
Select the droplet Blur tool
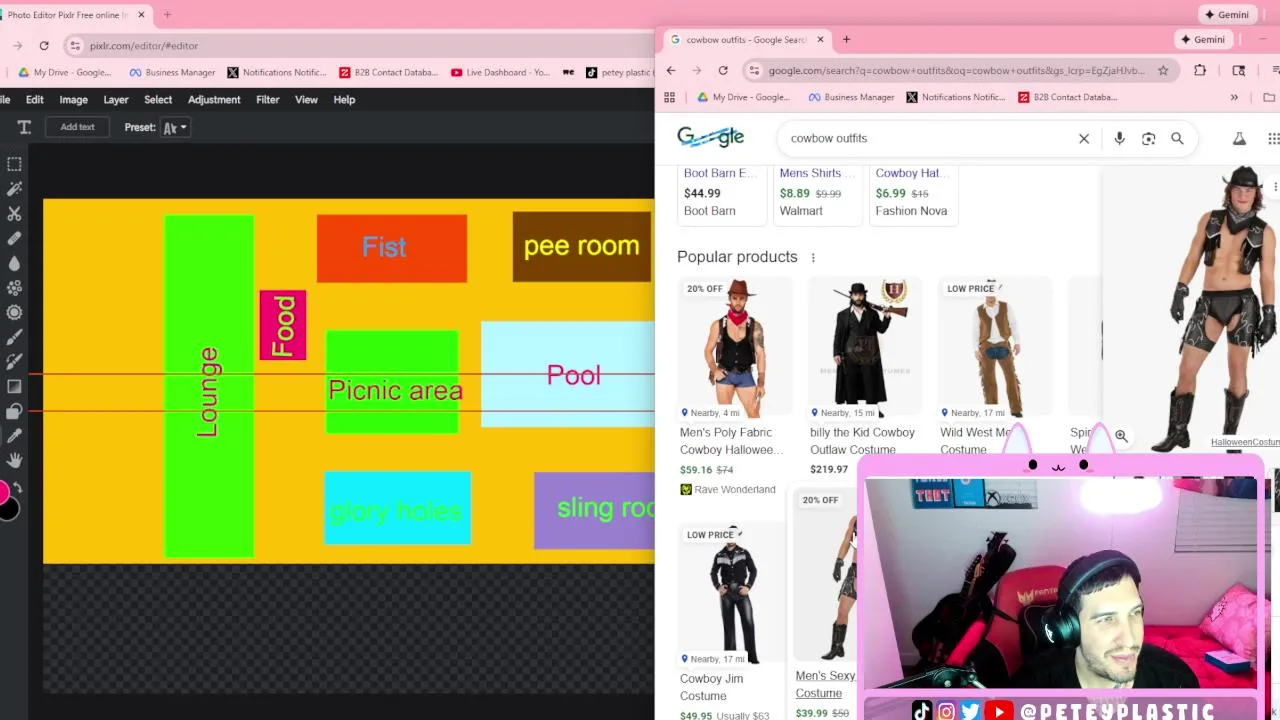(14, 263)
